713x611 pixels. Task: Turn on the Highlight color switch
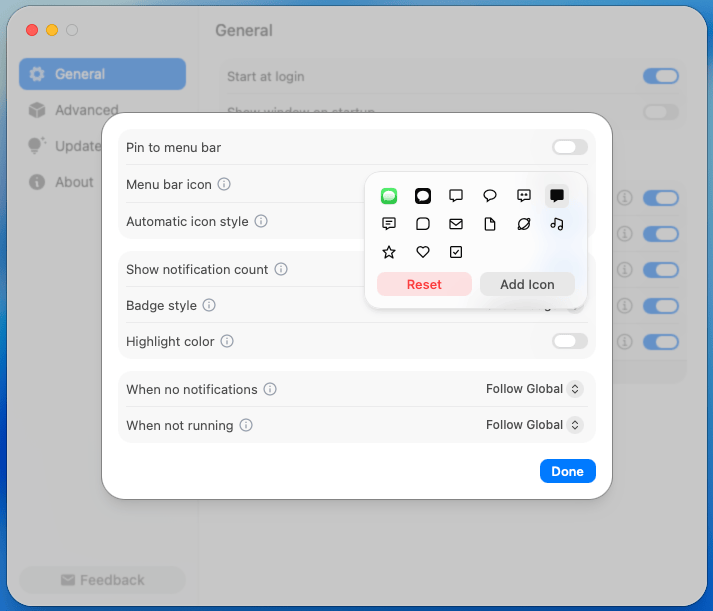570,341
